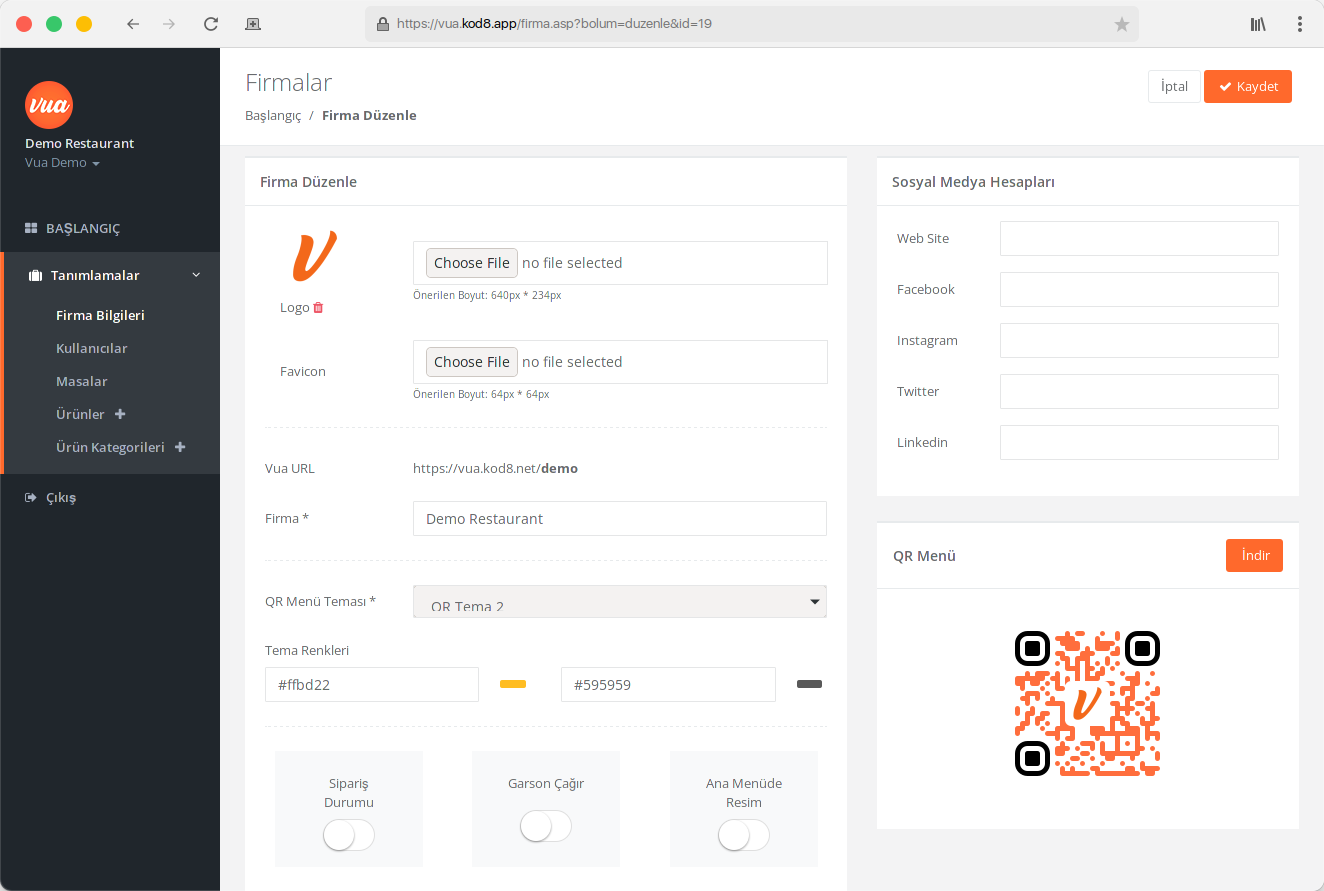
Task: Click the Tanımlamalar briefcase icon
Action: [35, 276]
